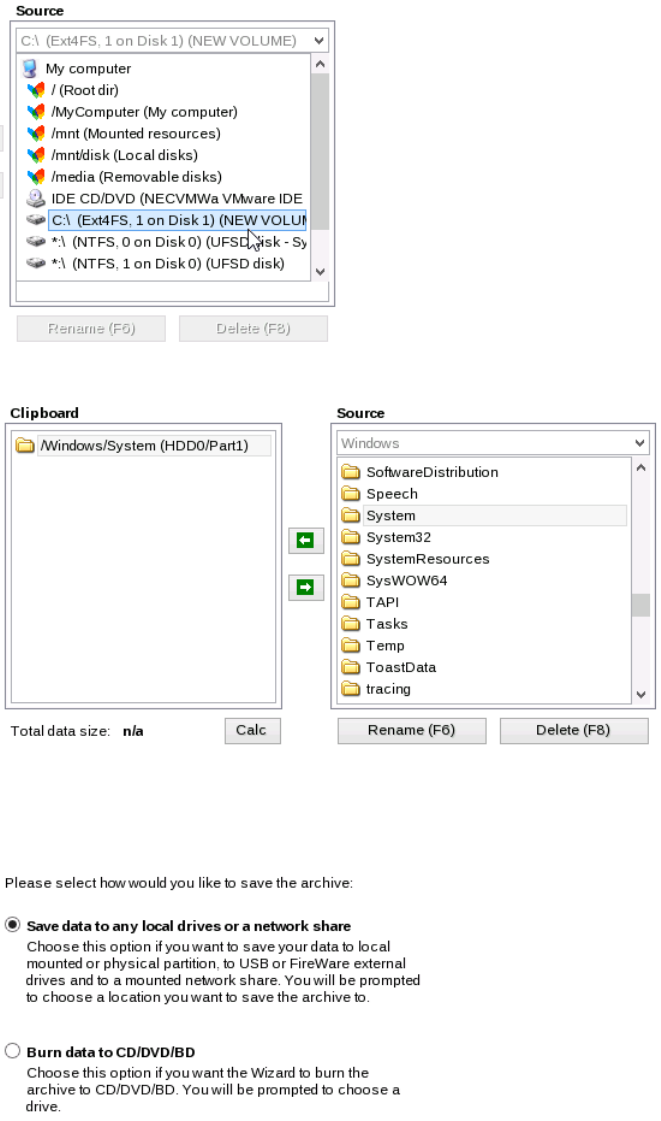Select Burn data to CD/DVD/BD option

tap(13, 1051)
